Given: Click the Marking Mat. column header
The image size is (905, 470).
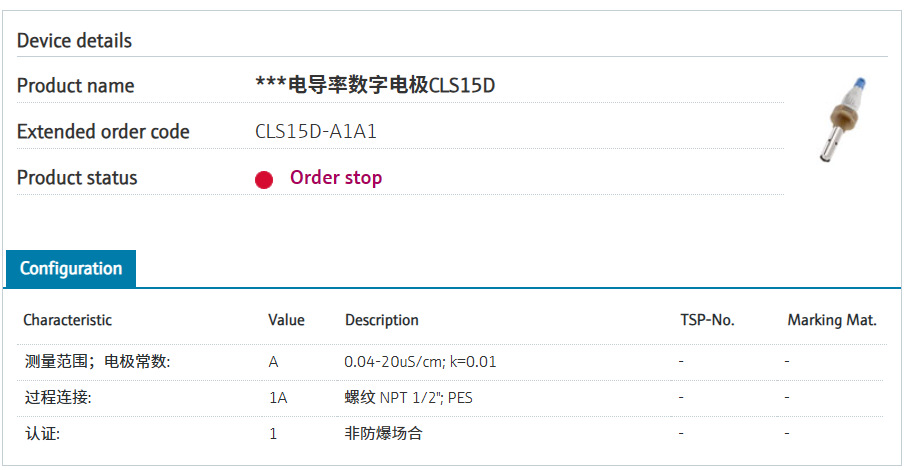Looking at the screenshot, I should point(832,320).
